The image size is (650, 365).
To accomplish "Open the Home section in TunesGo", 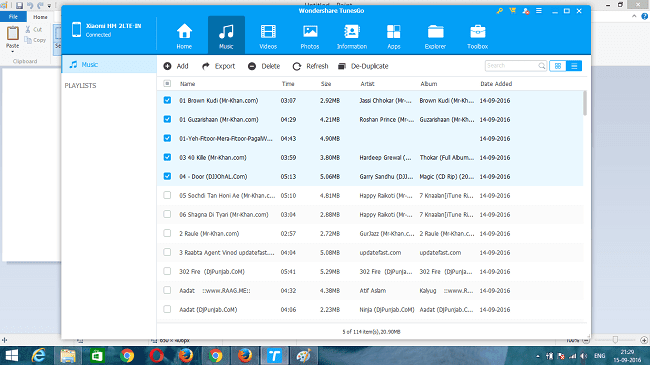I will click(184, 36).
